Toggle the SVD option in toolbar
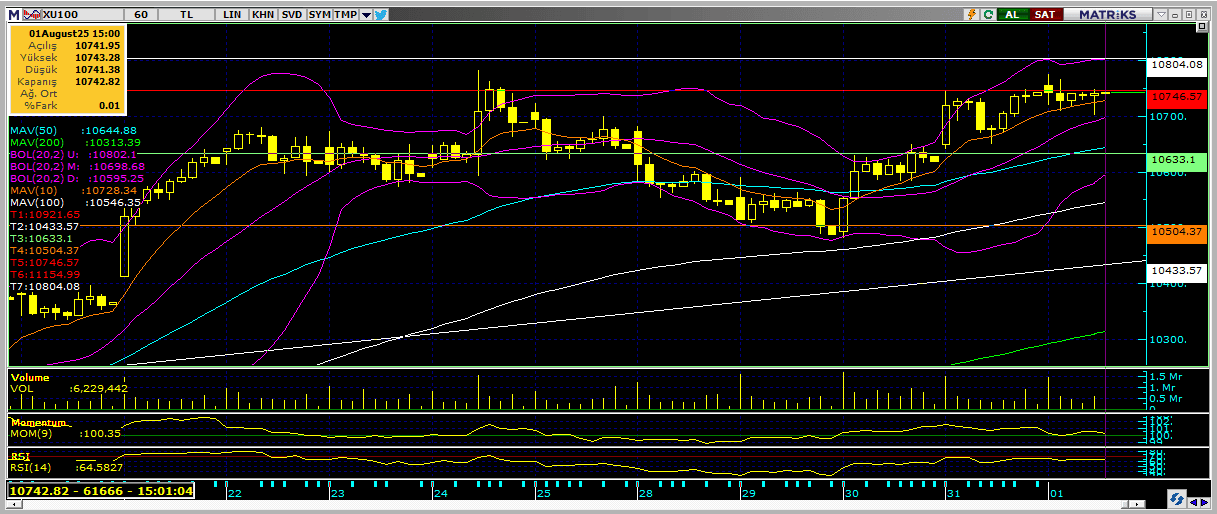 [x=291, y=15]
